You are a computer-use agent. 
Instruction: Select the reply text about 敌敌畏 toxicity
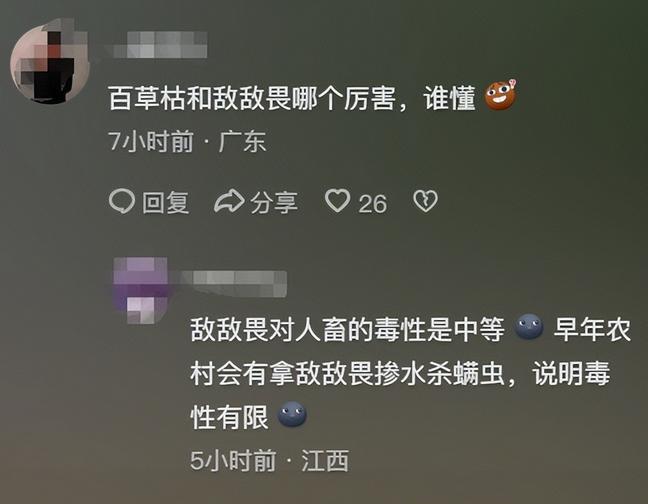tap(410, 373)
